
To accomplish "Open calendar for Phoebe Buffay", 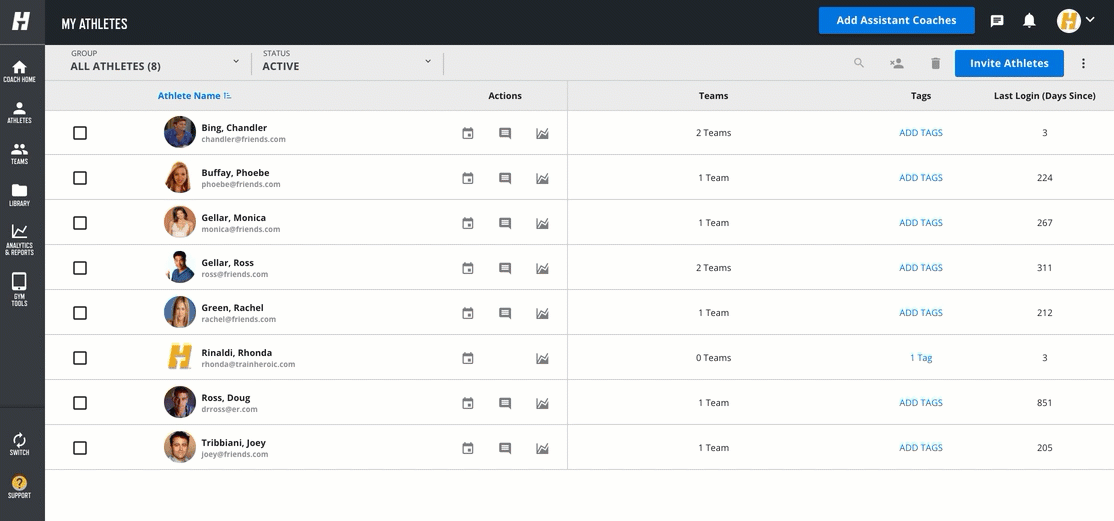I will click(x=467, y=178).
